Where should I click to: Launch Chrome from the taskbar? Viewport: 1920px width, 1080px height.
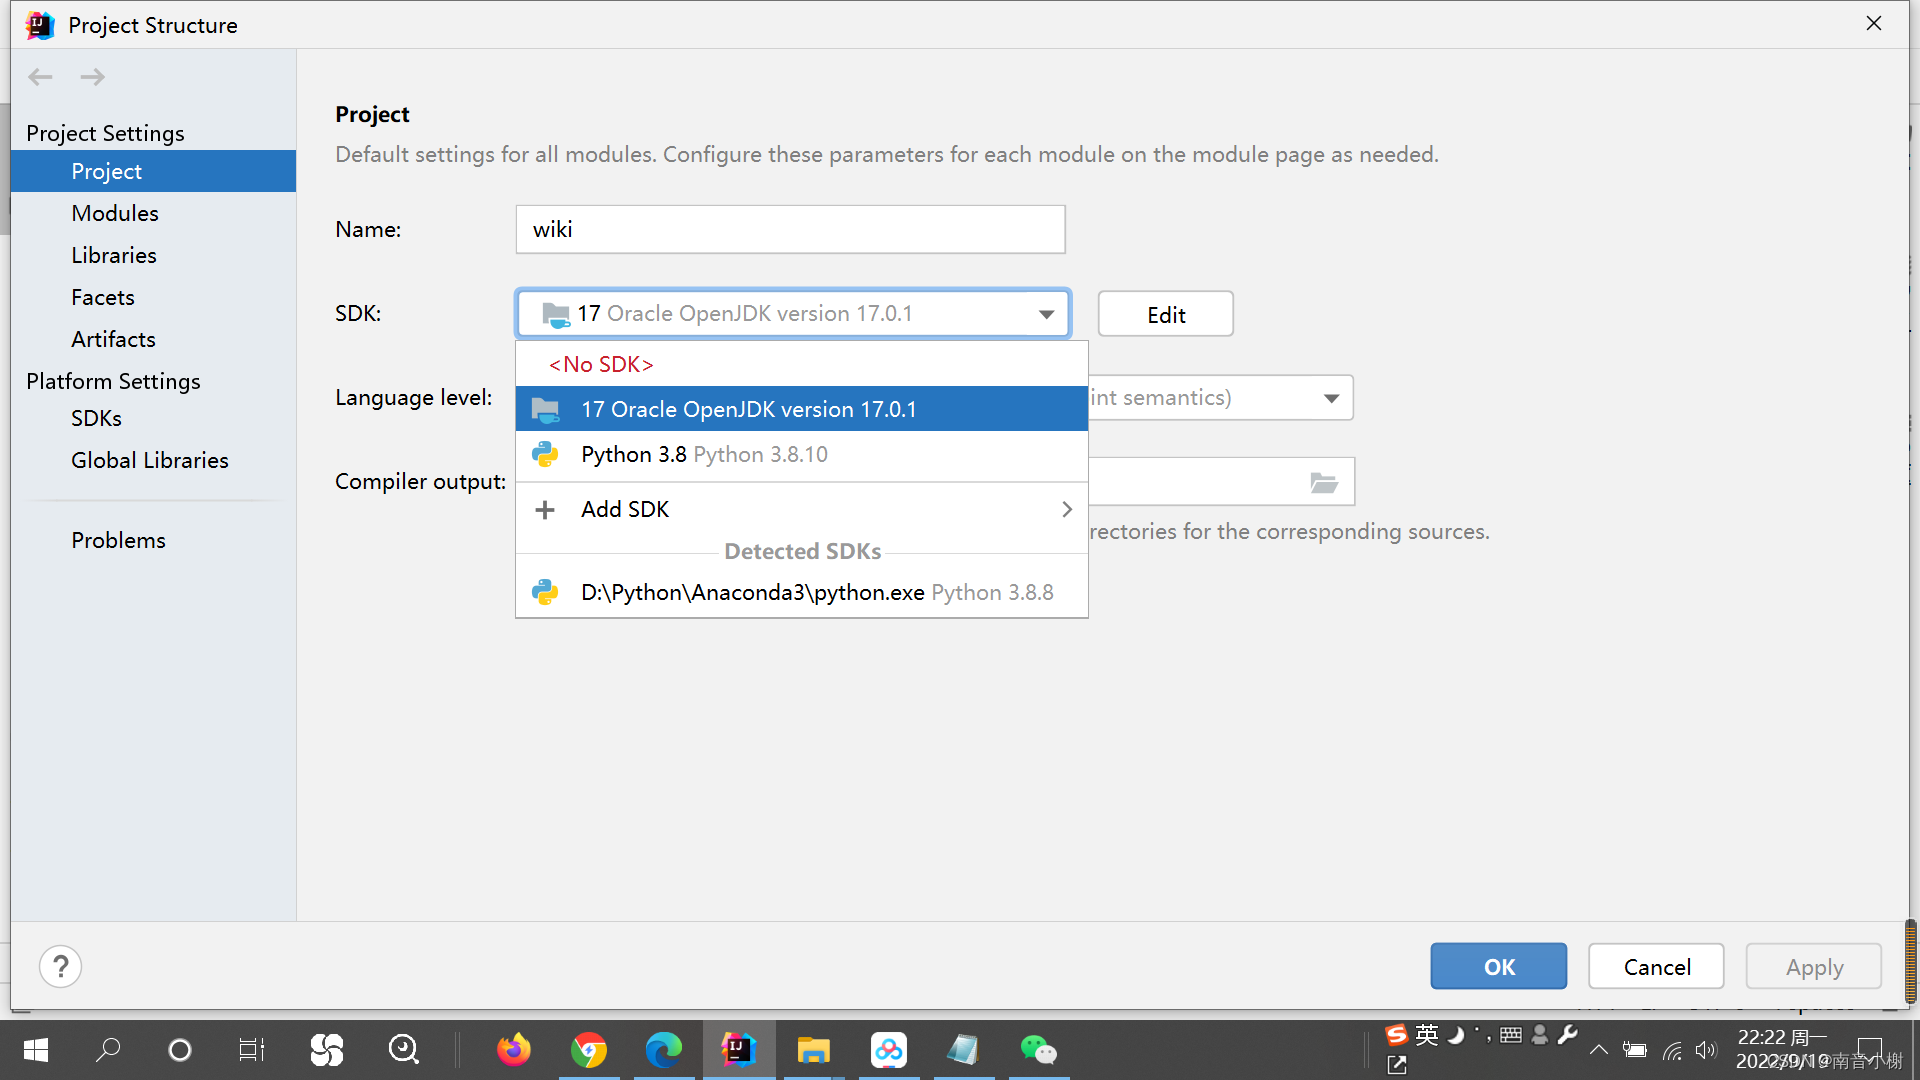pyautogui.click(x=589, y=1050)
